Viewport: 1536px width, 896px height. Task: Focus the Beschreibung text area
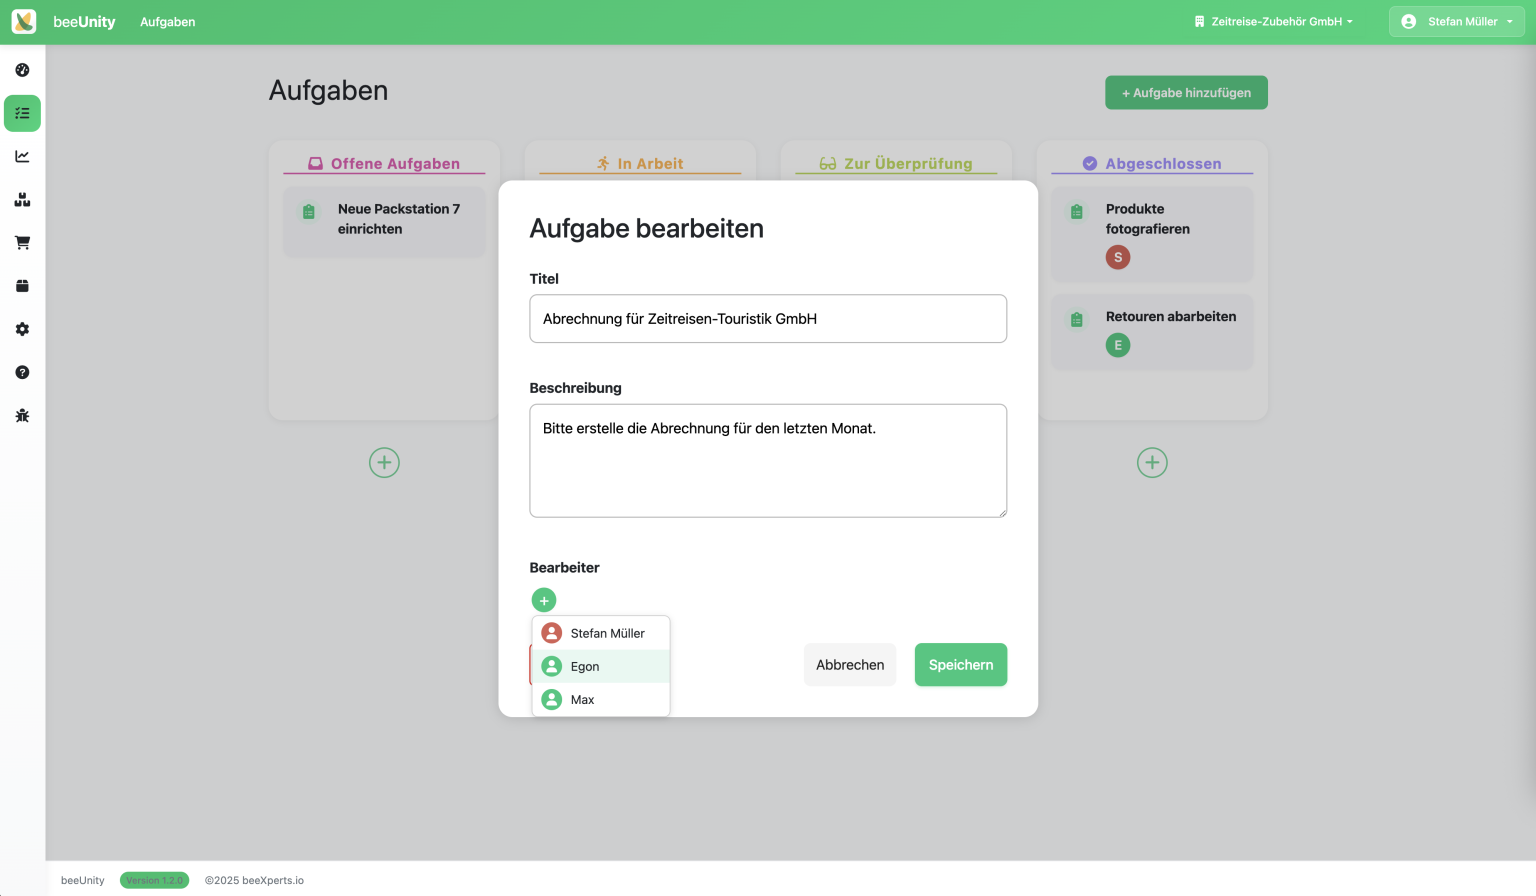(768, 461)
